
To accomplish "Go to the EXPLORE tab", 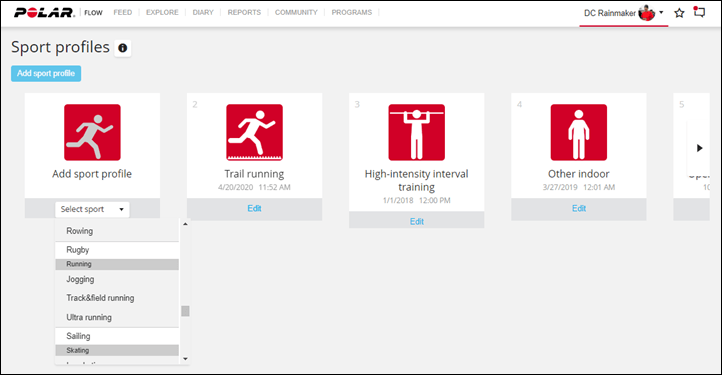I will point(162,12).
